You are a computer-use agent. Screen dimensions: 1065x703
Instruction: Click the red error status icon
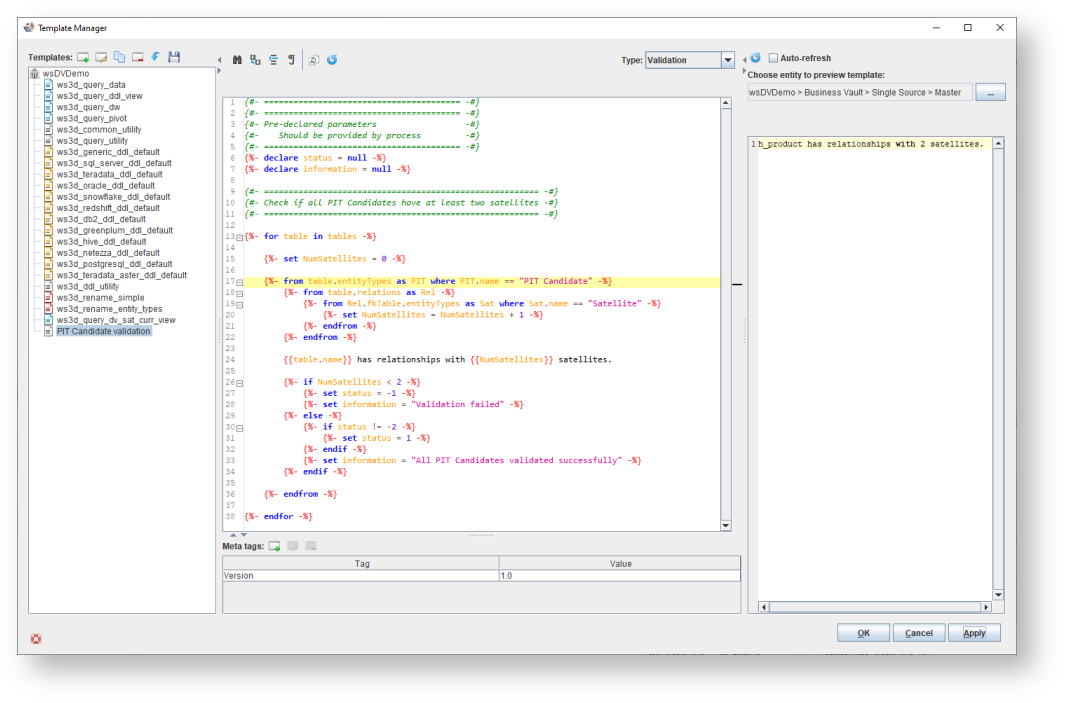(x=36, y=638)
